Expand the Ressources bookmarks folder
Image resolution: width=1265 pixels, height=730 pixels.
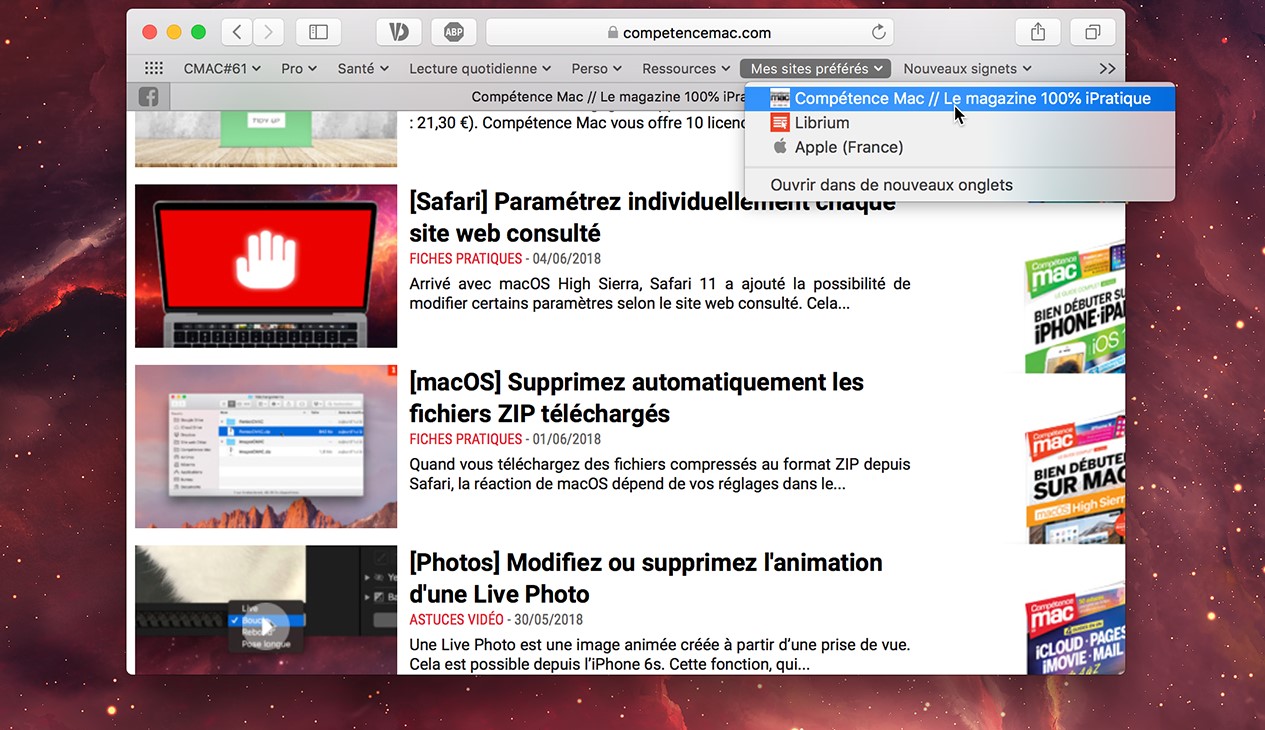point(686,69)
